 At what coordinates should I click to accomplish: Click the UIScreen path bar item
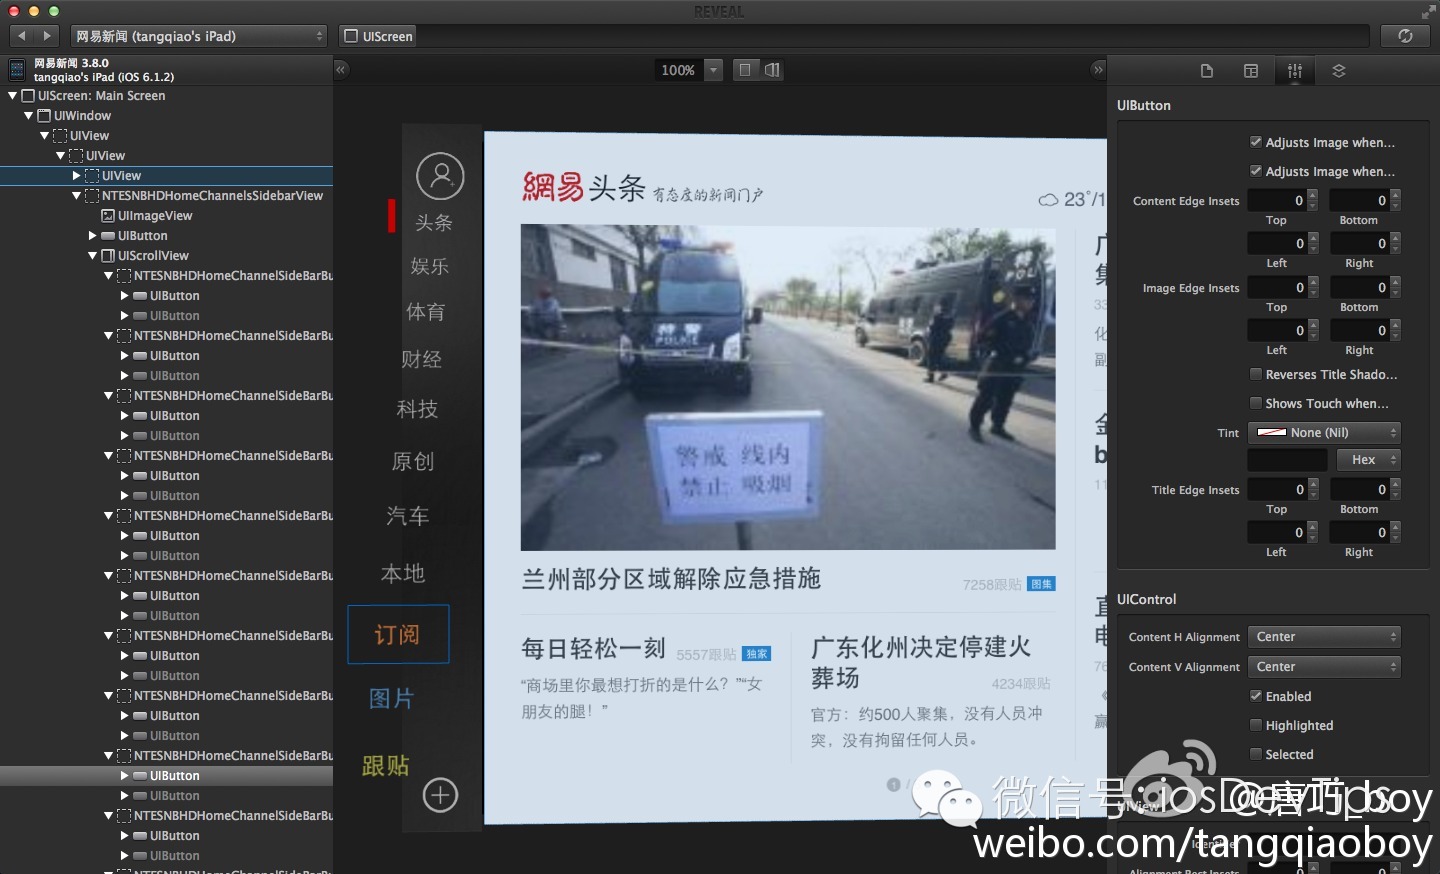point(378,36)
